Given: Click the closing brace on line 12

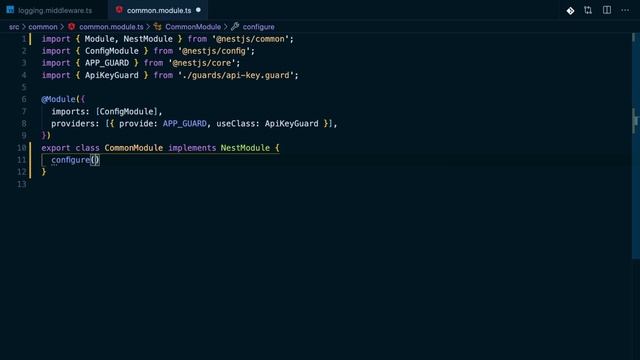Looking at the screenshot, I should [x=44, y=172].
